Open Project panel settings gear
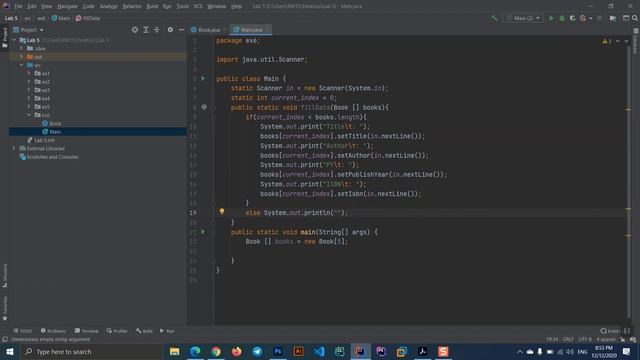Image resolution: width=640 pixels, height=360 pixels. (170, 30)
